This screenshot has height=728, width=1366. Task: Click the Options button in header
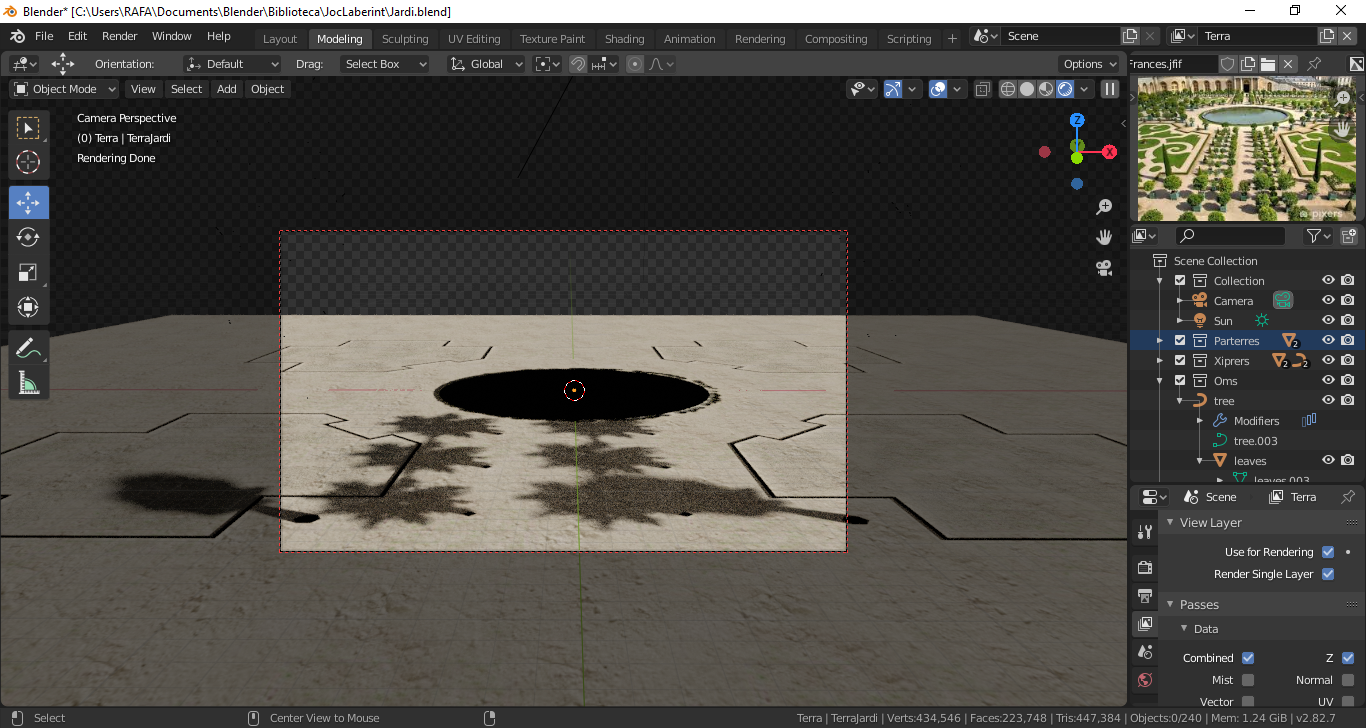(1089, 64)
